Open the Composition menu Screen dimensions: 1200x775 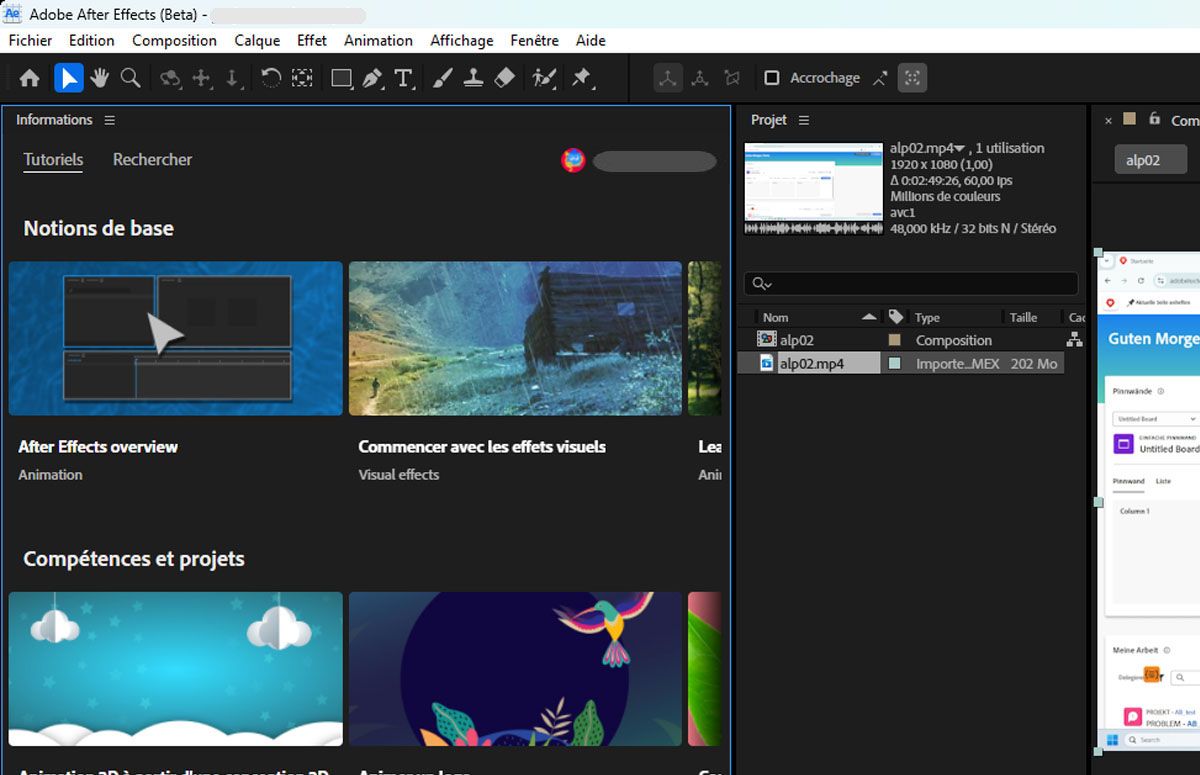pyautogui.click(x=174, y=40)
